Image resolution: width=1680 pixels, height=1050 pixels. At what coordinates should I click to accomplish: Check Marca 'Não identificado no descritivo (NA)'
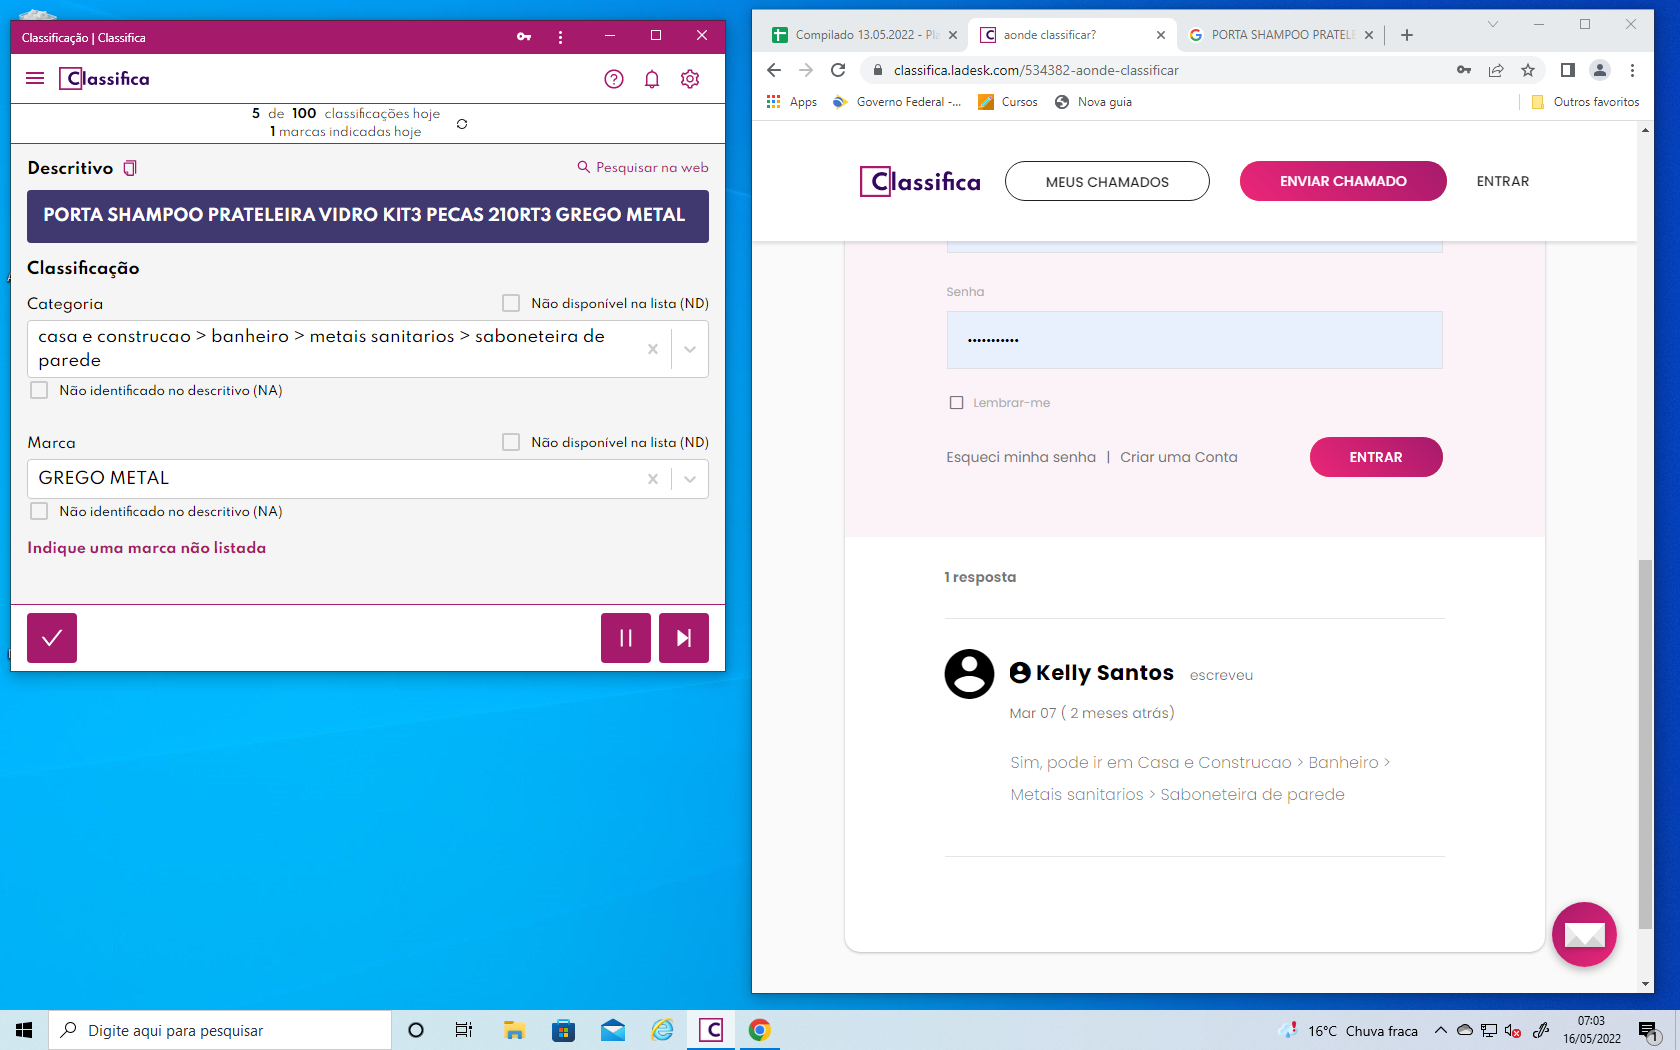39,511
